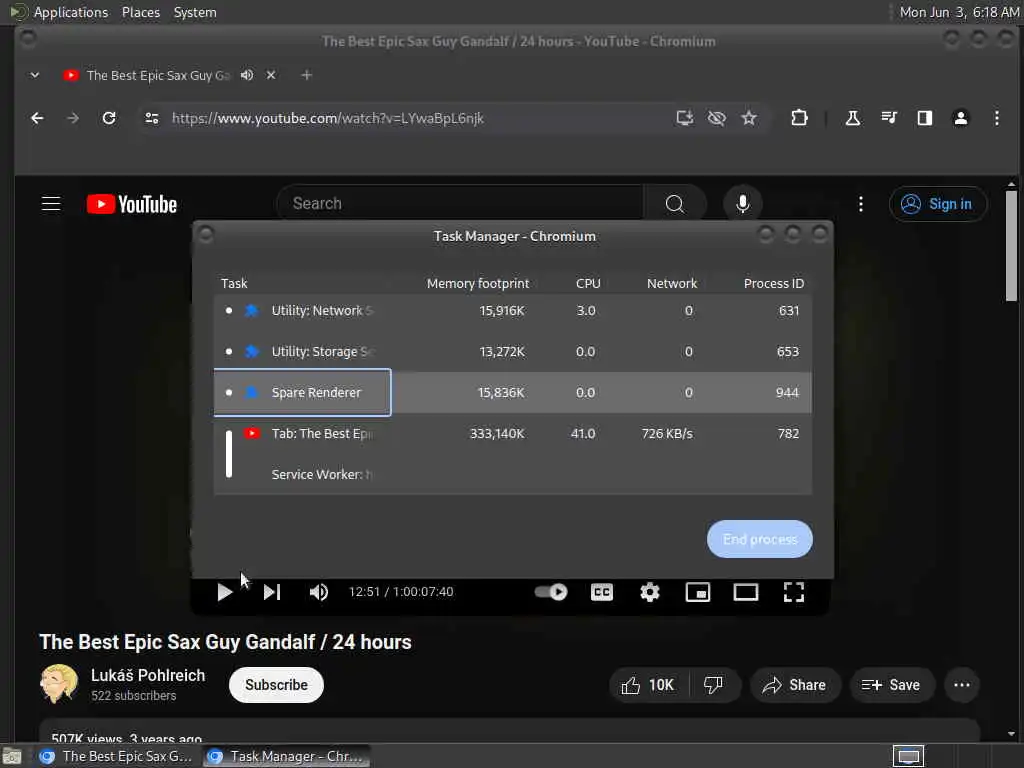Open the Extensions puzzle icon
This screenshot has height=768, width=1024.
[799, 118]
